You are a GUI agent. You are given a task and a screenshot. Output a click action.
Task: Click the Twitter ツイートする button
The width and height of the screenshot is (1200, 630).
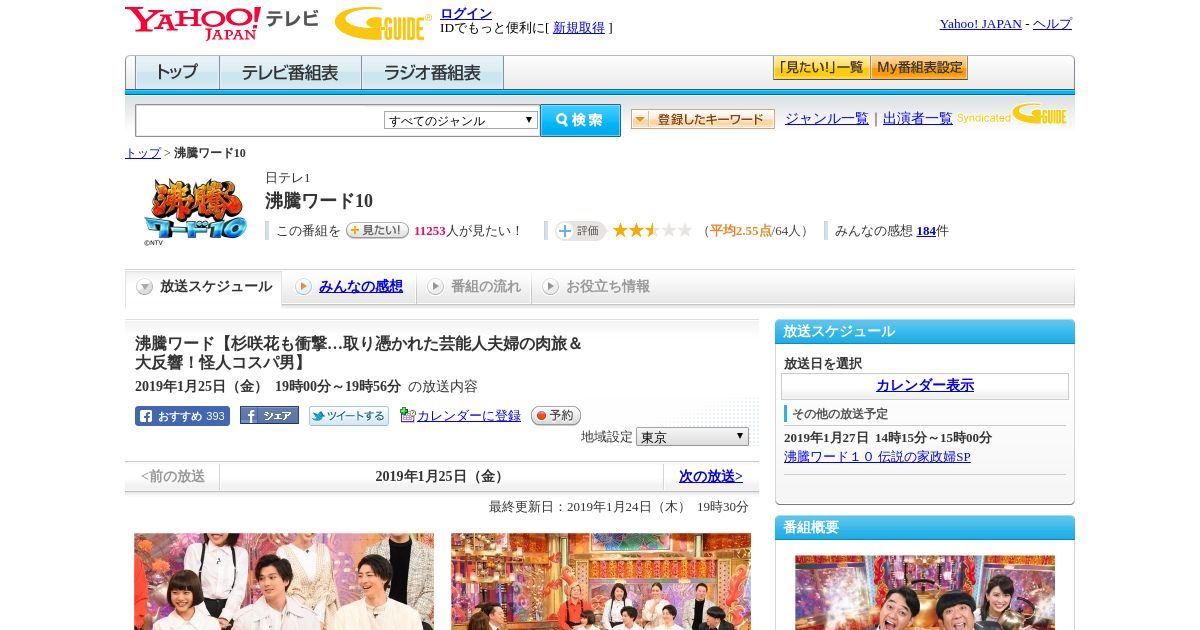[x=349, y=416]
